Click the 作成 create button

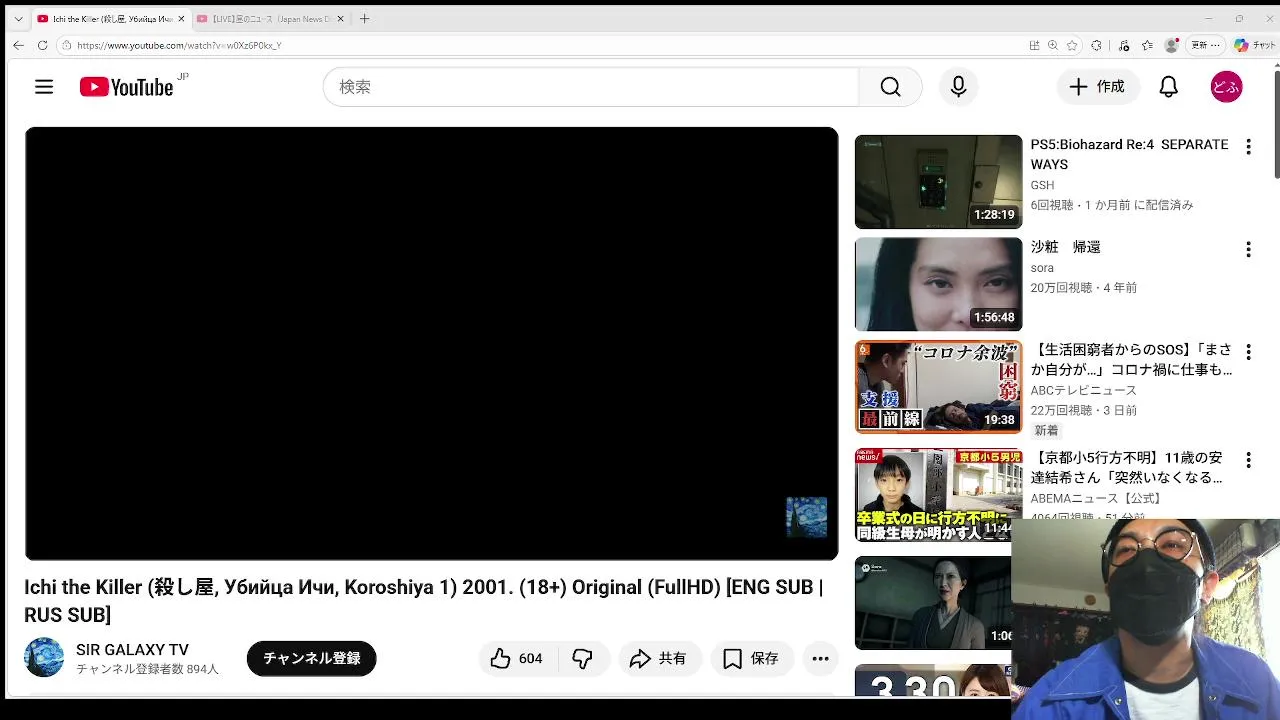coord(1098,87)
